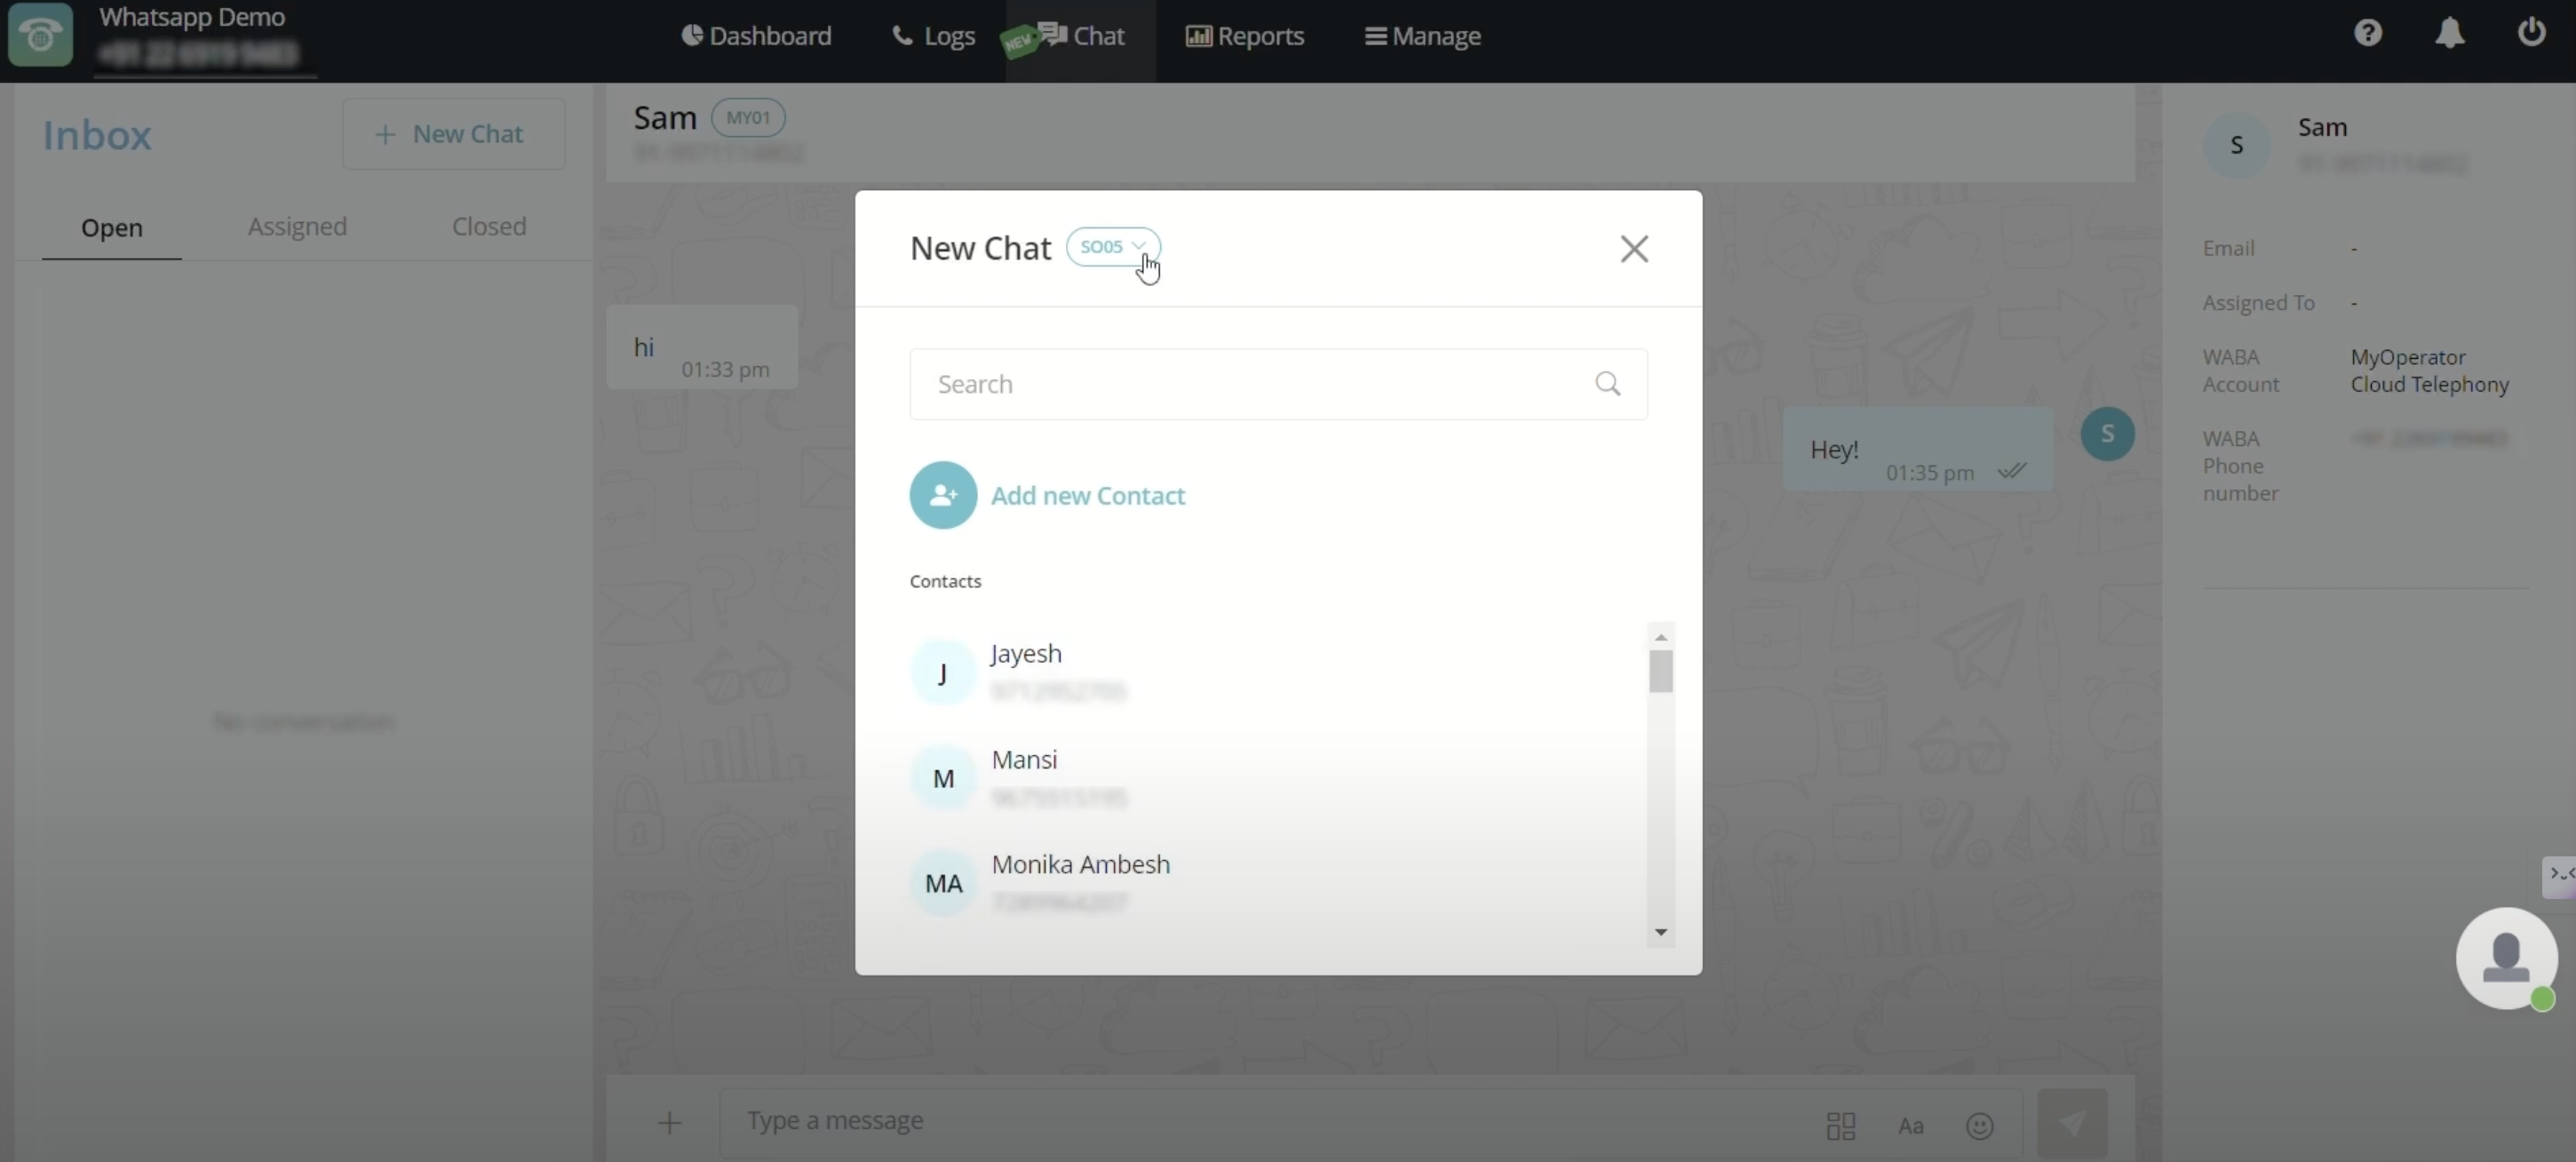
Task: Open the emoji picker in message bar
Action: pos(1981,1125)
